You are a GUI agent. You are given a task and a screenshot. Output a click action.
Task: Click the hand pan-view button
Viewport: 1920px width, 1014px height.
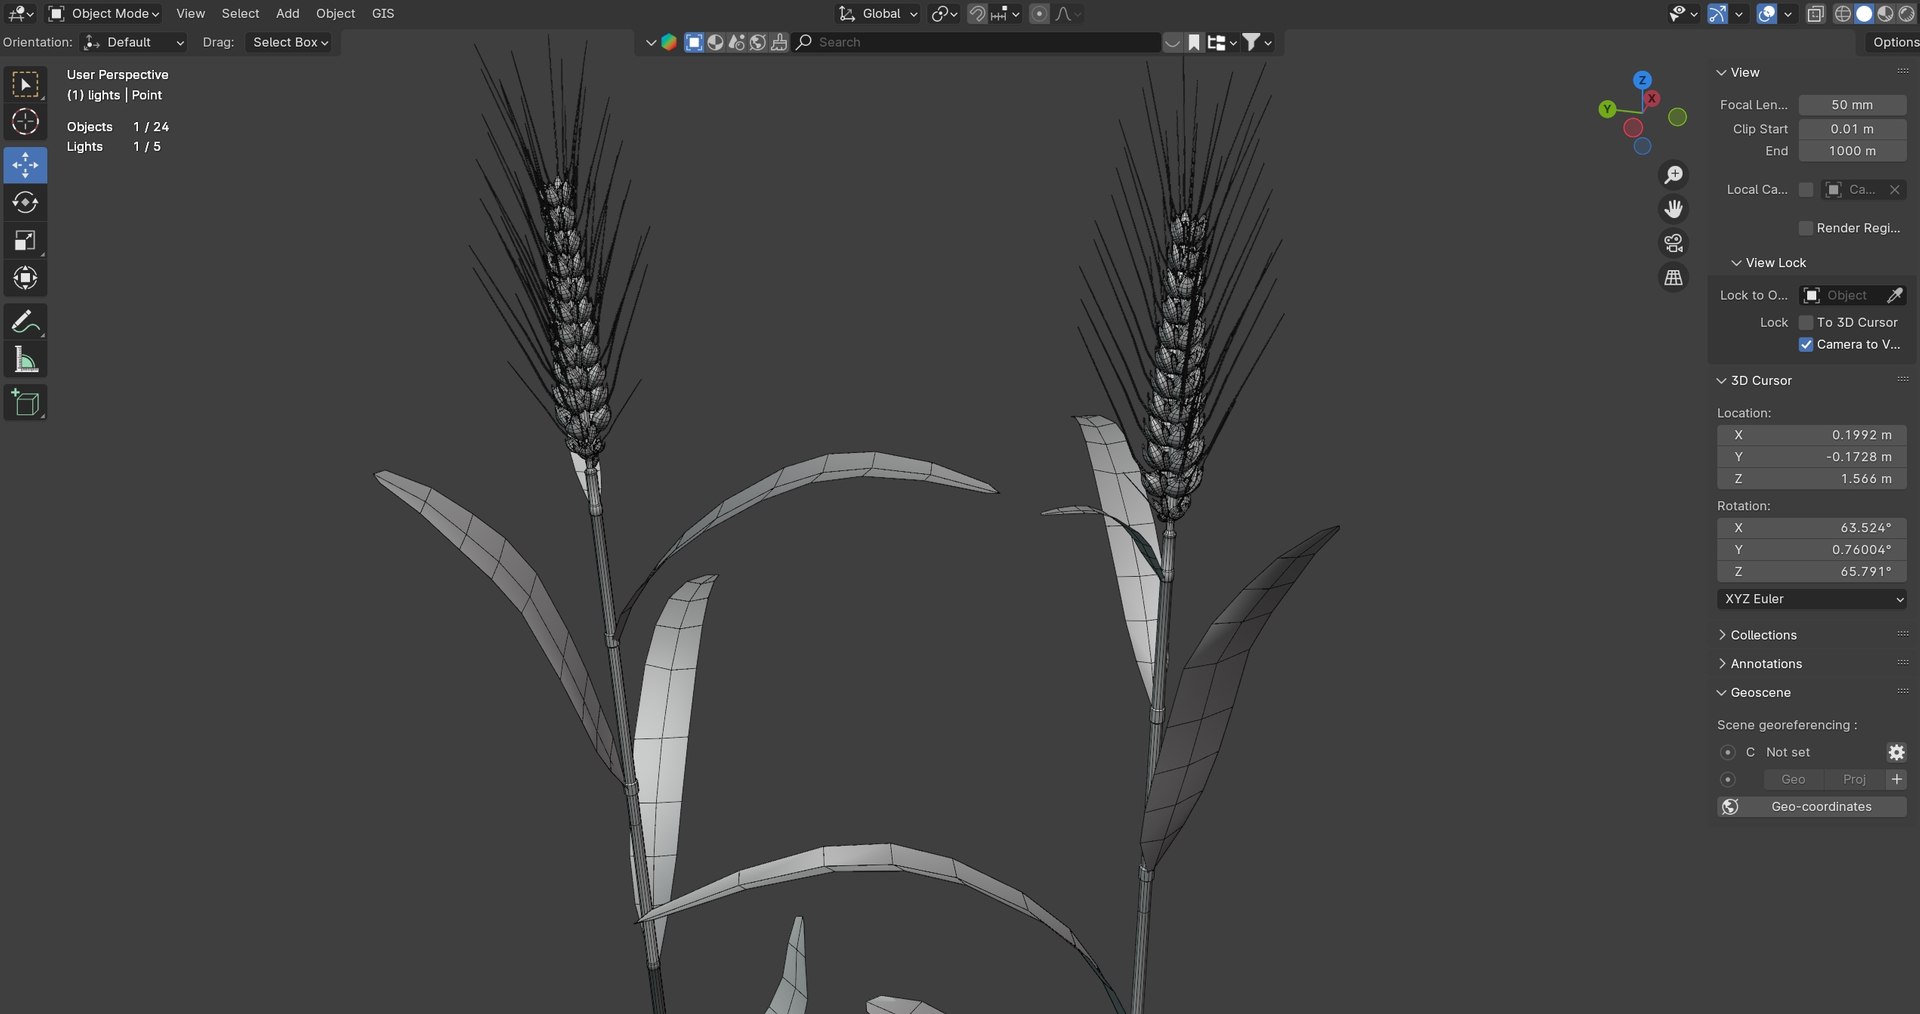(1673, 209)
